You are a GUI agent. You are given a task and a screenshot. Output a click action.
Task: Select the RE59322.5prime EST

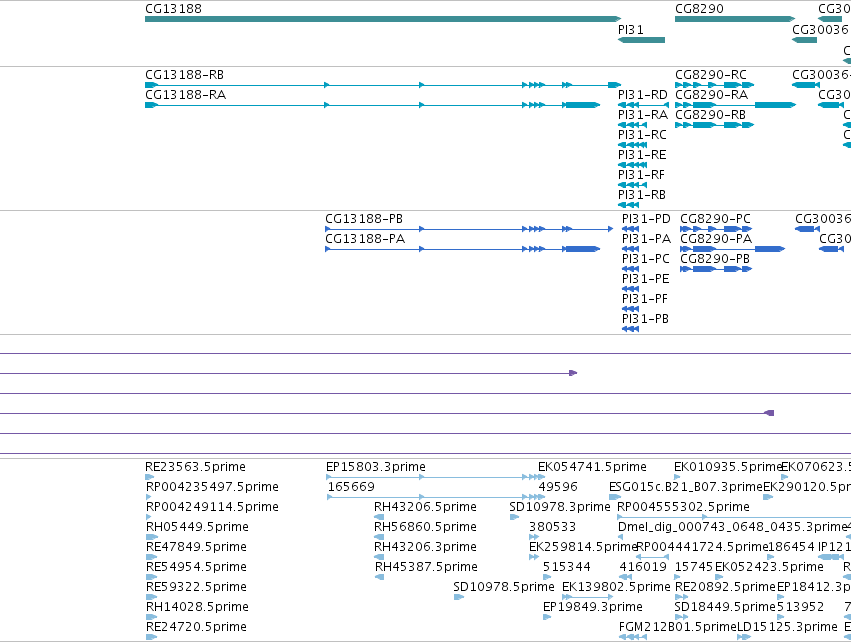coord(151,597)
